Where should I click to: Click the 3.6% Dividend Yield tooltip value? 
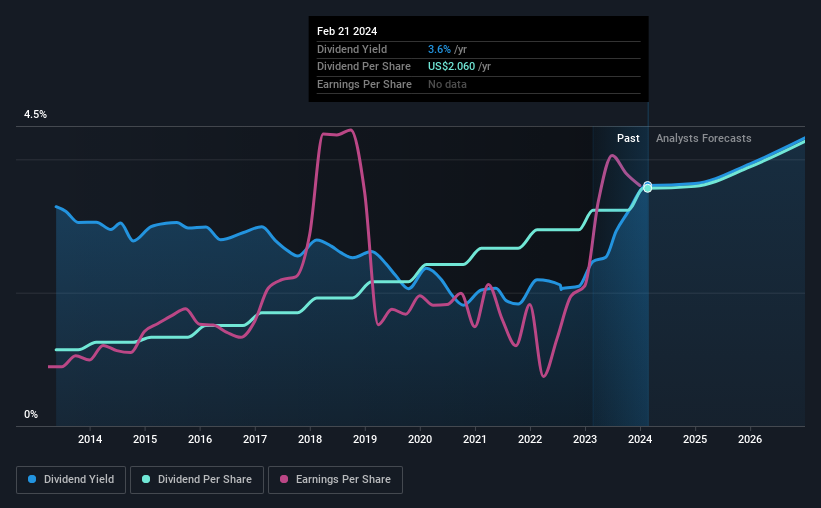(x=439, y=49)
